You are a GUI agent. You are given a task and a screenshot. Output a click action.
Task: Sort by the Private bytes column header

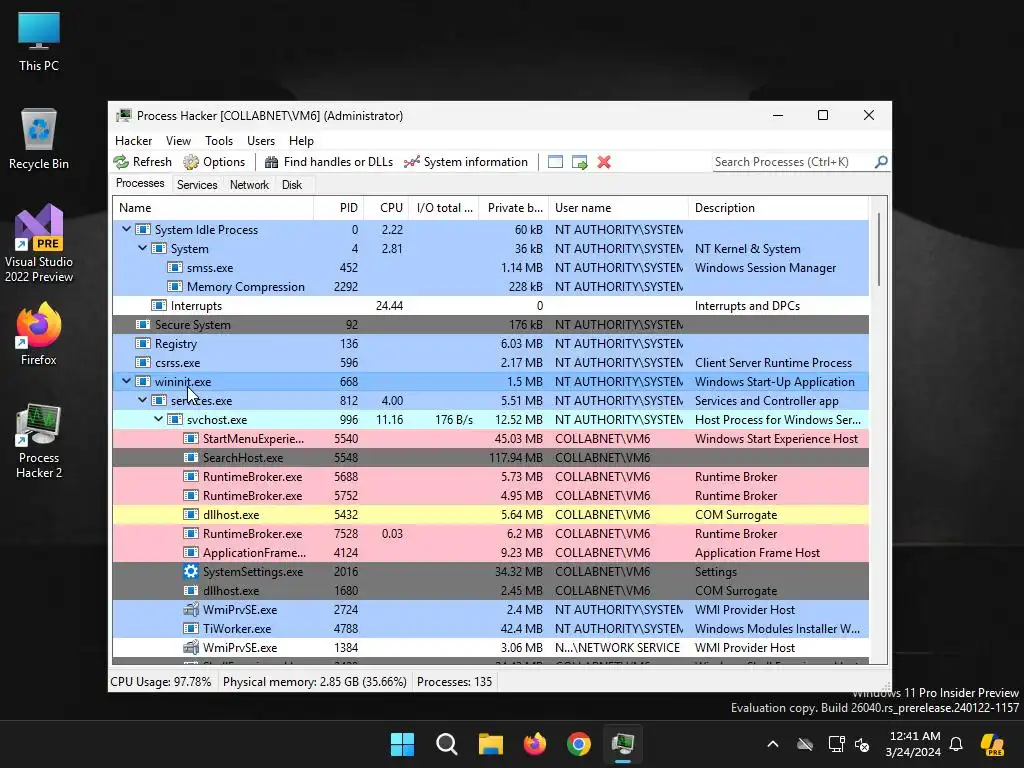click(514, 208)
